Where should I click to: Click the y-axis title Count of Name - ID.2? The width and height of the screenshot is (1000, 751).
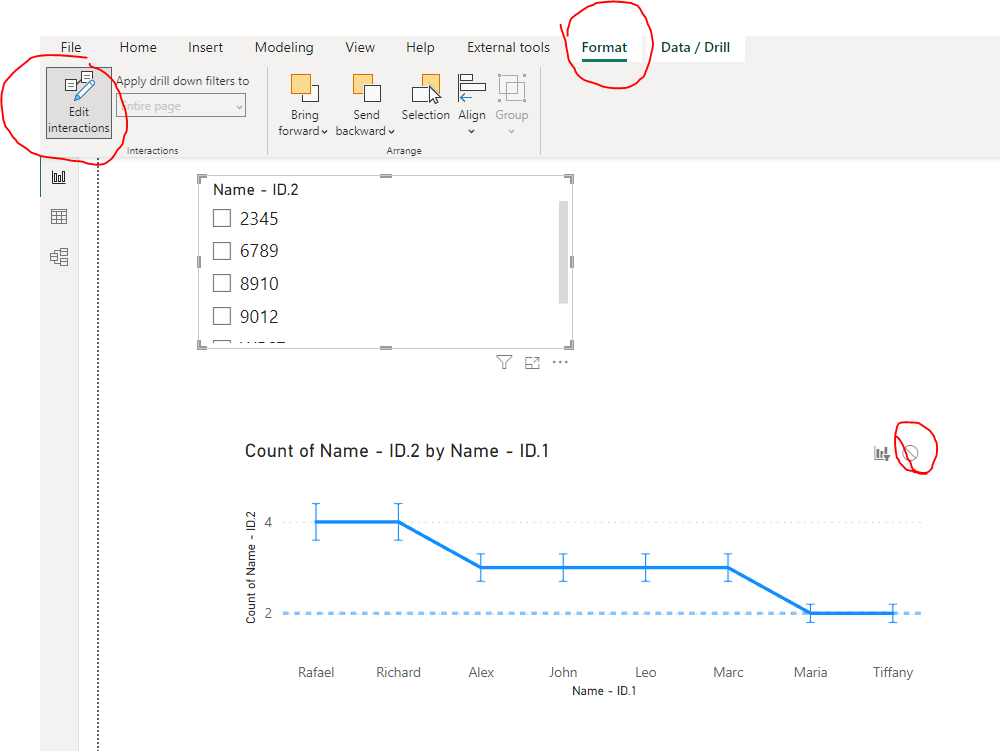click(251, 567)
